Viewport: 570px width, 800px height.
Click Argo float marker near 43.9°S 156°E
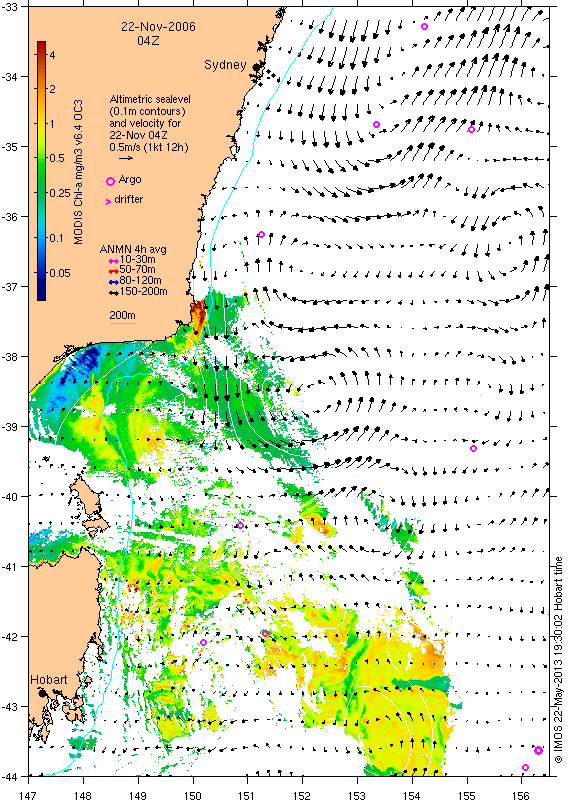[x=525, y=767]
